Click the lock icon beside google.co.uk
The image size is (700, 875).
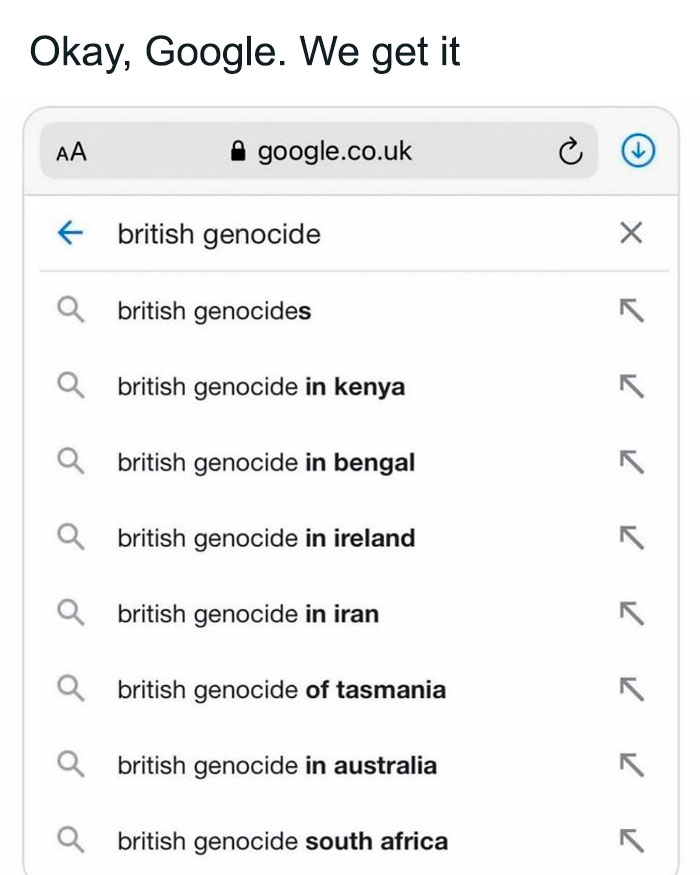coord(238,152)
